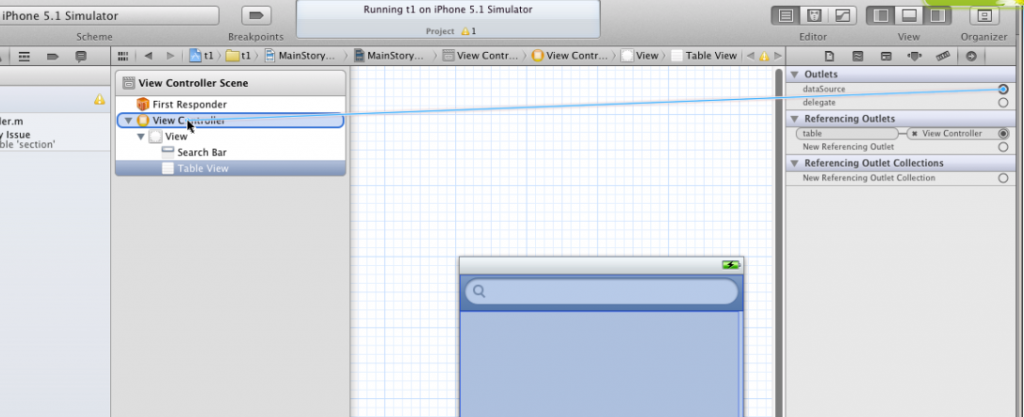Select the 'ler.m' issue file row

click(x=55, y=121)
